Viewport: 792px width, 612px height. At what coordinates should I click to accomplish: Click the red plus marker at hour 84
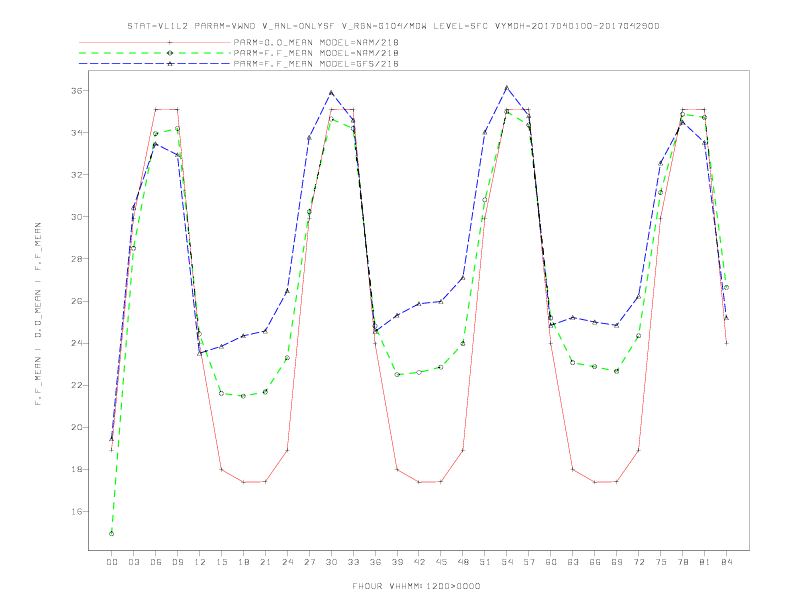coord(726,343)
